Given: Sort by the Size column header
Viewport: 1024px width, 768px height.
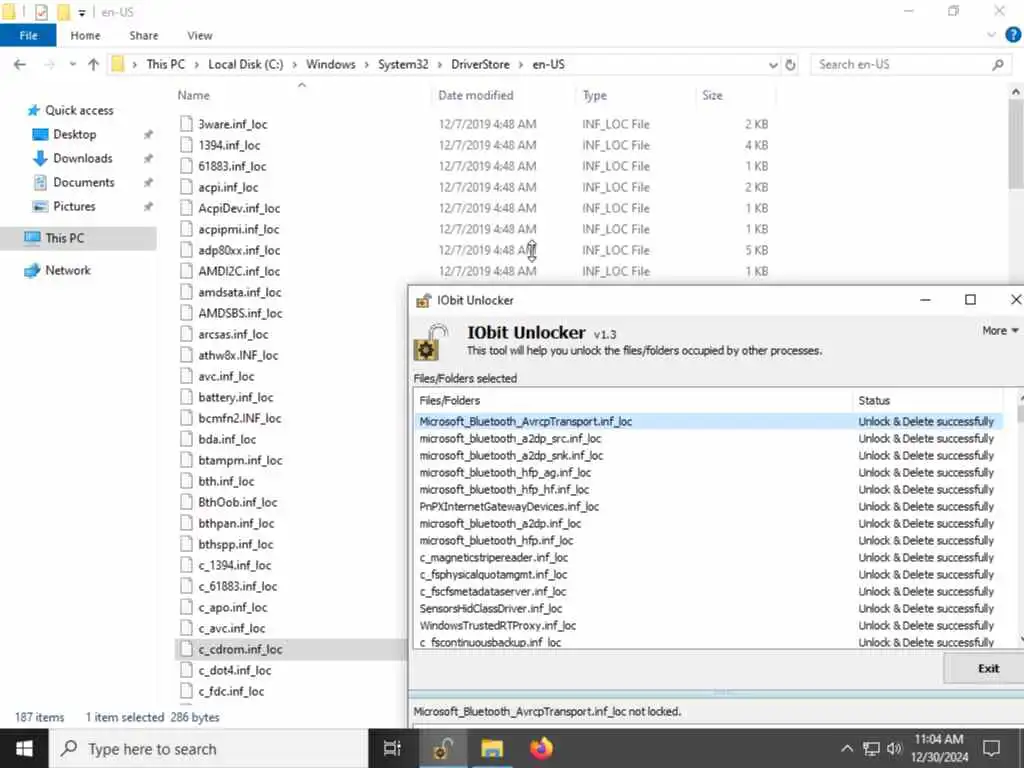Looking at the screenshot, I should click(x=712, y=95).
